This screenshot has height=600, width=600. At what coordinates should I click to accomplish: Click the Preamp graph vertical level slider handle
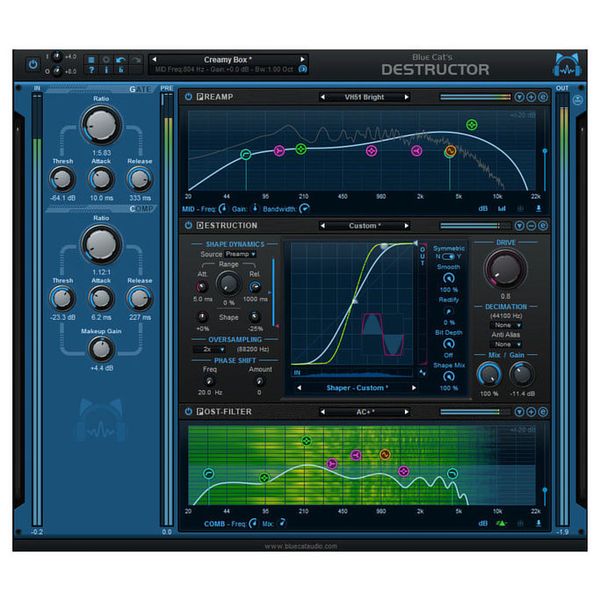coord(545,152)
